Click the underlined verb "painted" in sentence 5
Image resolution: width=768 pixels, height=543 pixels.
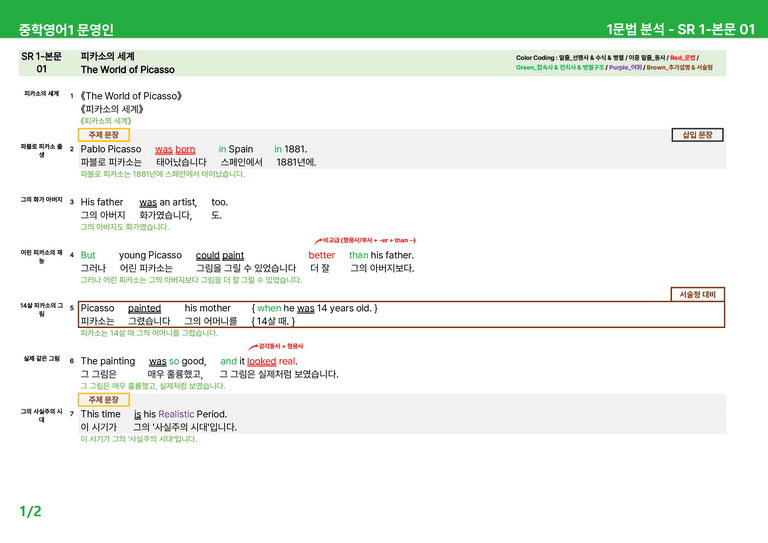pos(144,308)
